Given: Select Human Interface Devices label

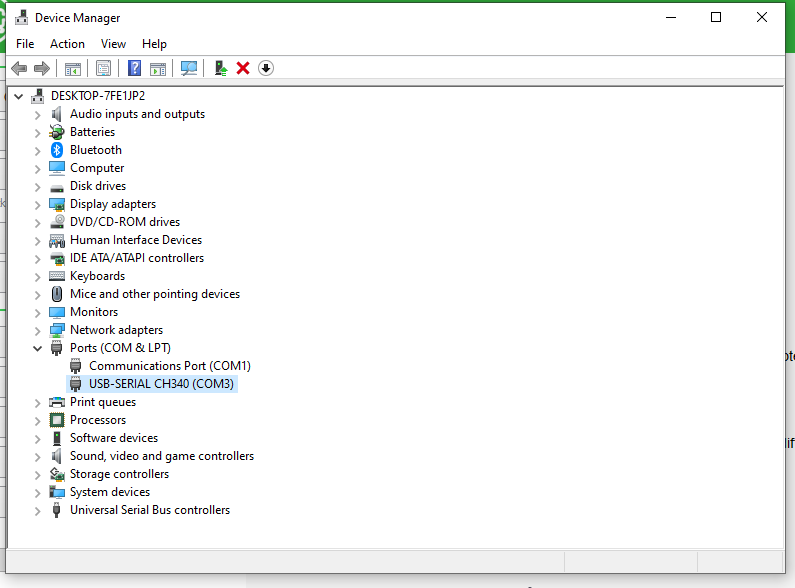Looking at the screenshot, I should (136, 240).
